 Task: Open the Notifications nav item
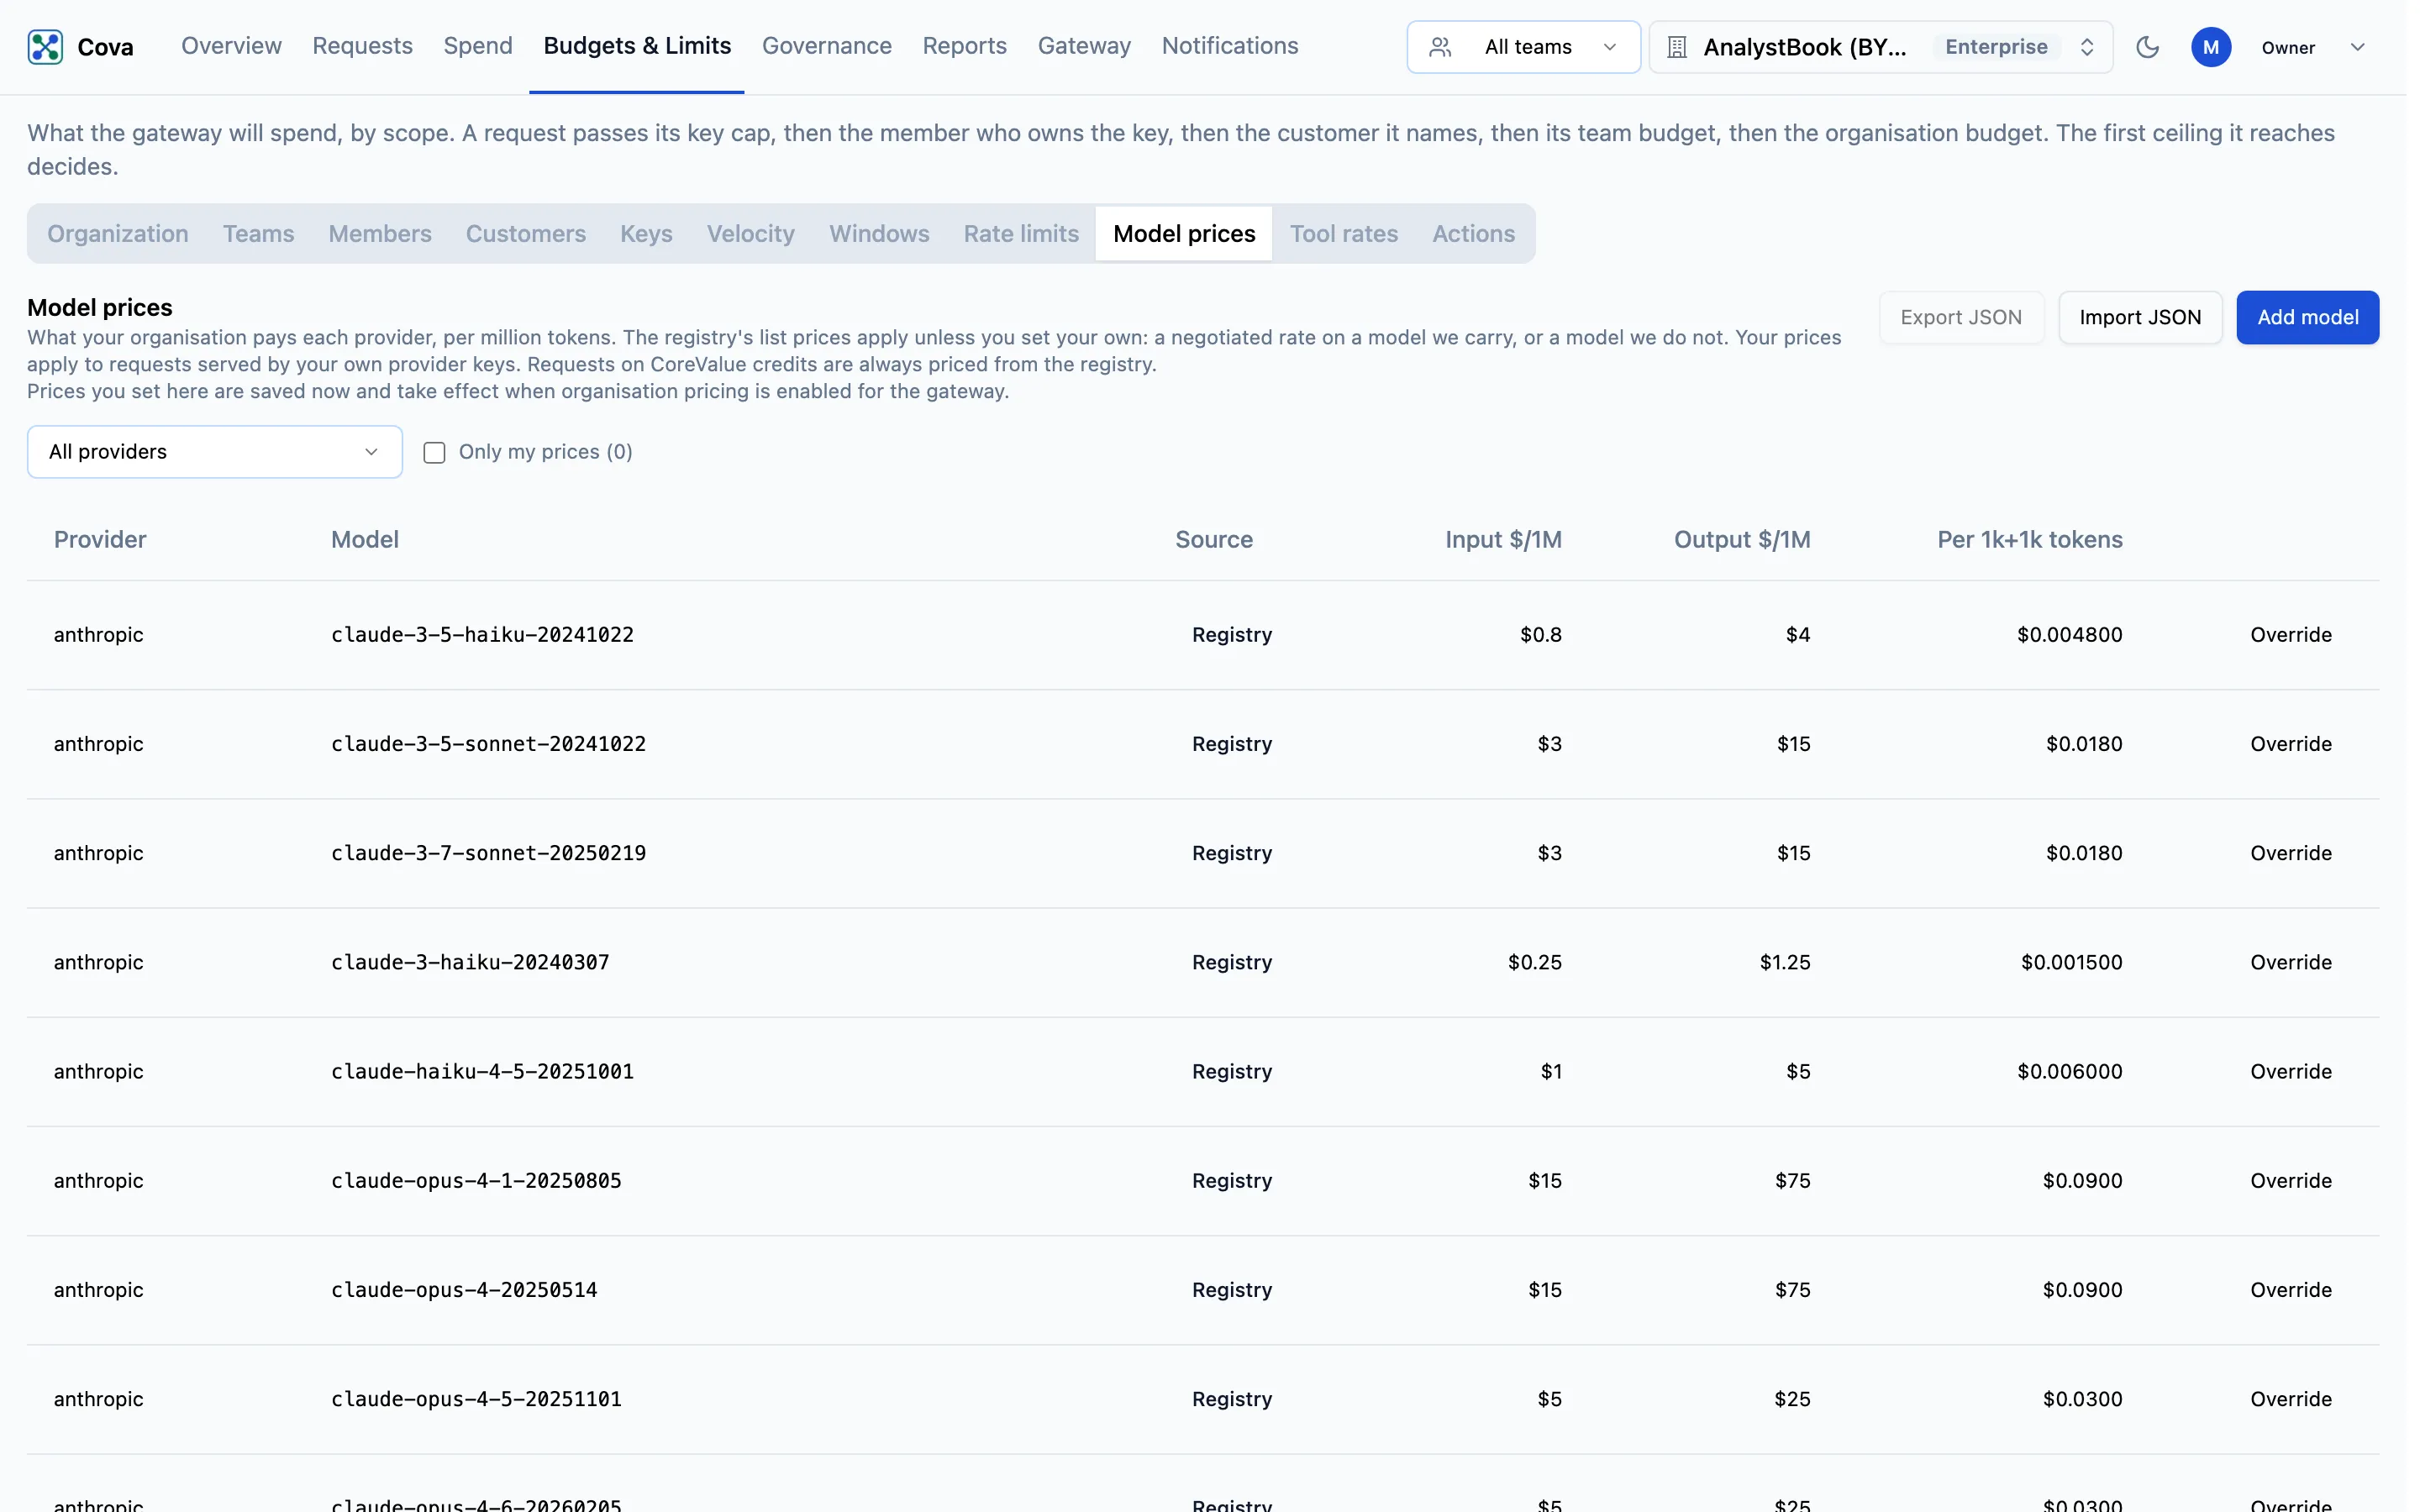click(1230, 46)
